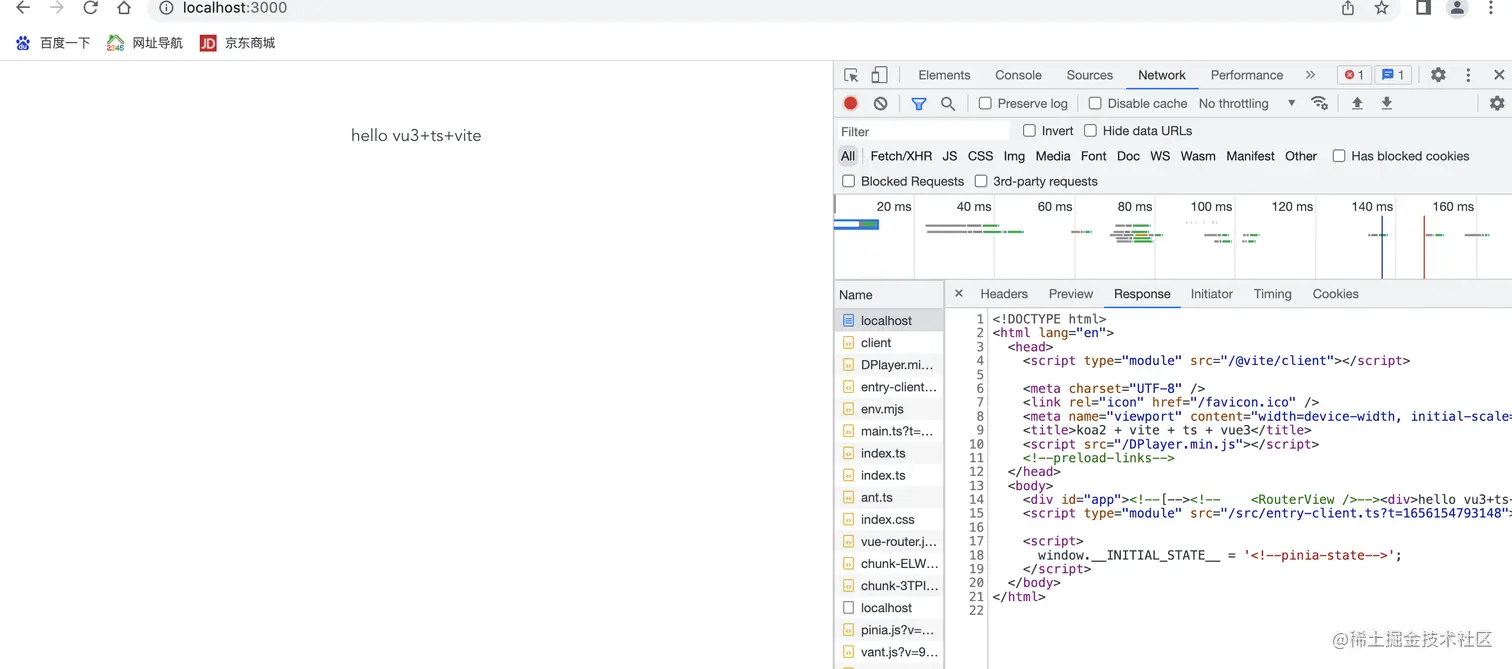
Task: Switch to the Elements tab
Action: (x=944, y=75)
